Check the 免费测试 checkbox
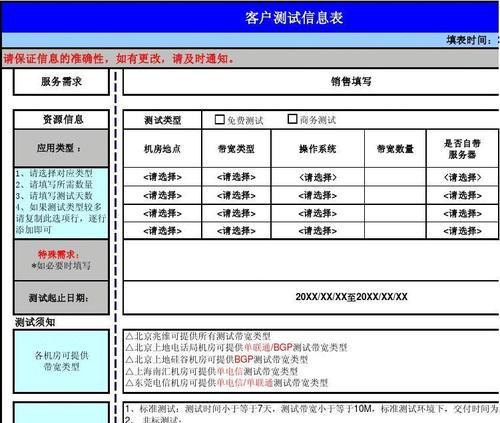 tap(220, 119)
